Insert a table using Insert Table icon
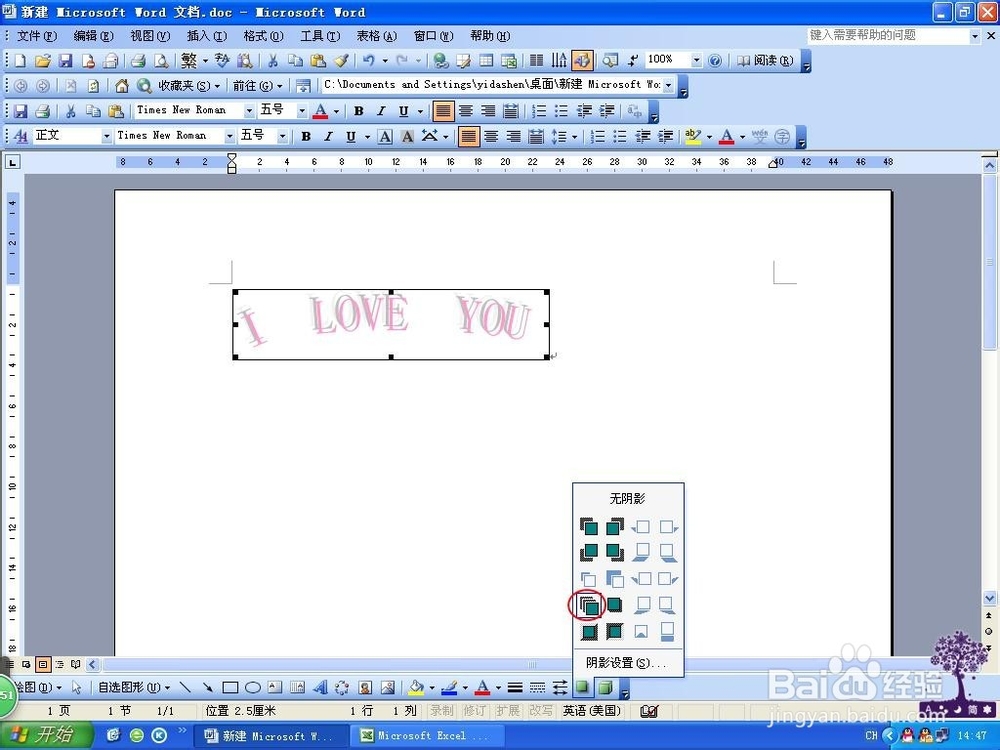1000x750 pixels. [x=486, y=61]
